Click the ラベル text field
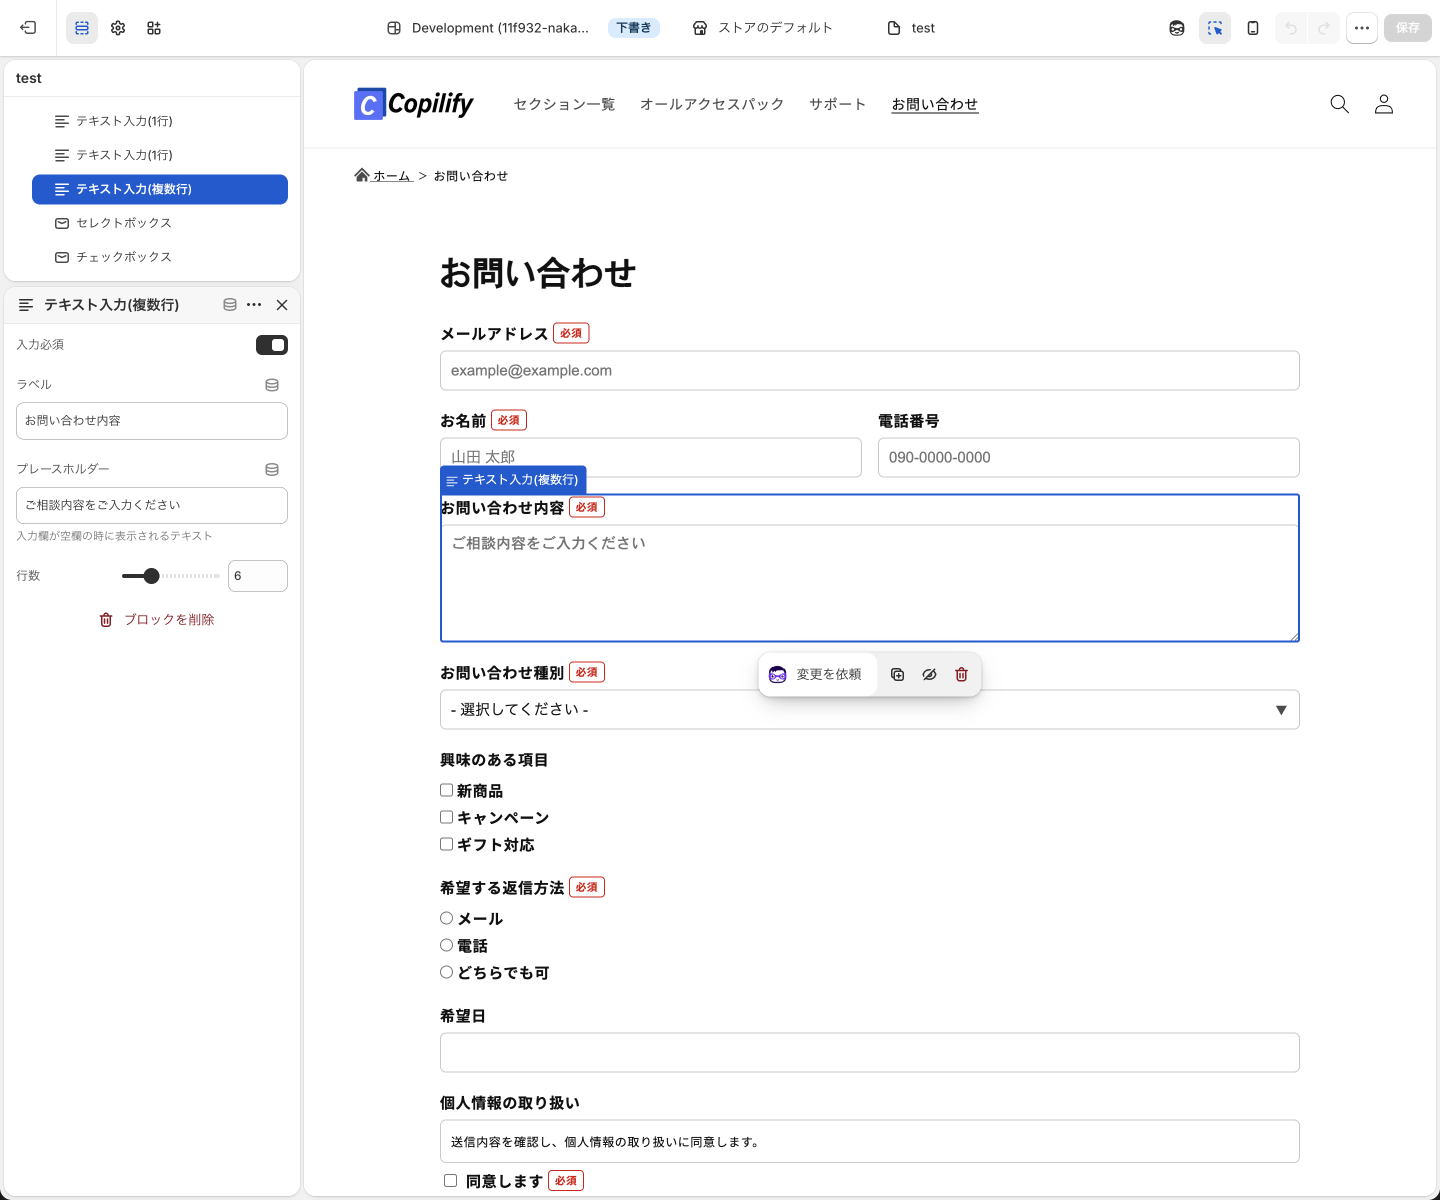 coord(152,421)
